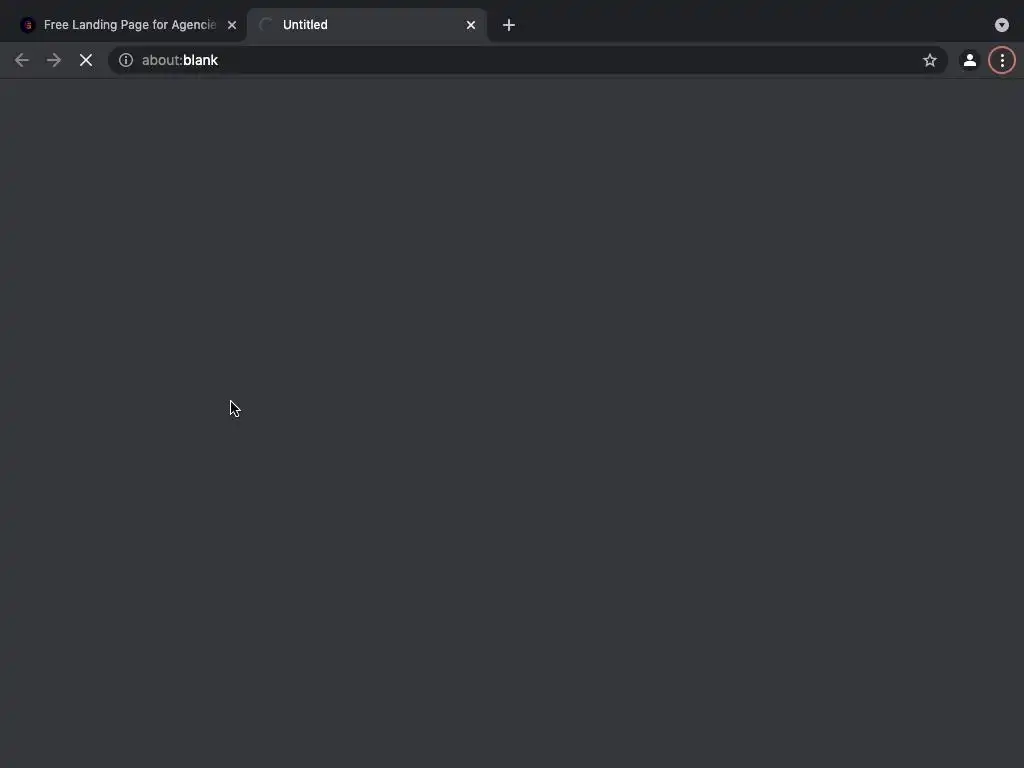
Task: Go forward using the forward arrow
Action: (54, 60)
